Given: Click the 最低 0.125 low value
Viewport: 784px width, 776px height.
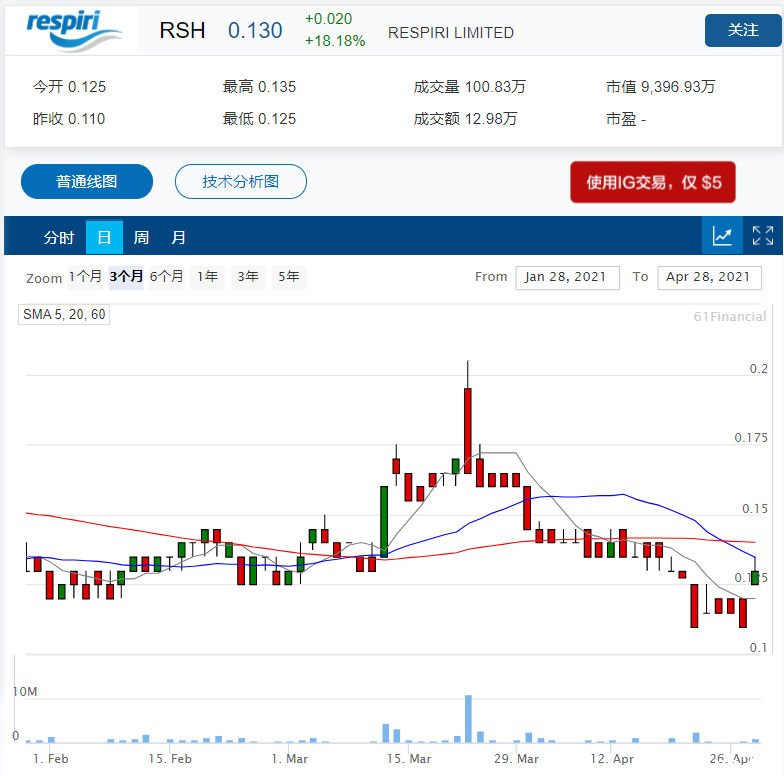Looking at the screenshot, I should click(259, 119).
